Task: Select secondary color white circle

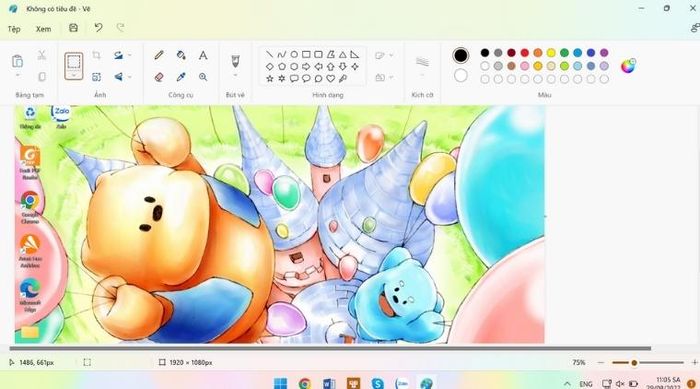Action: [x=461, y=75]
